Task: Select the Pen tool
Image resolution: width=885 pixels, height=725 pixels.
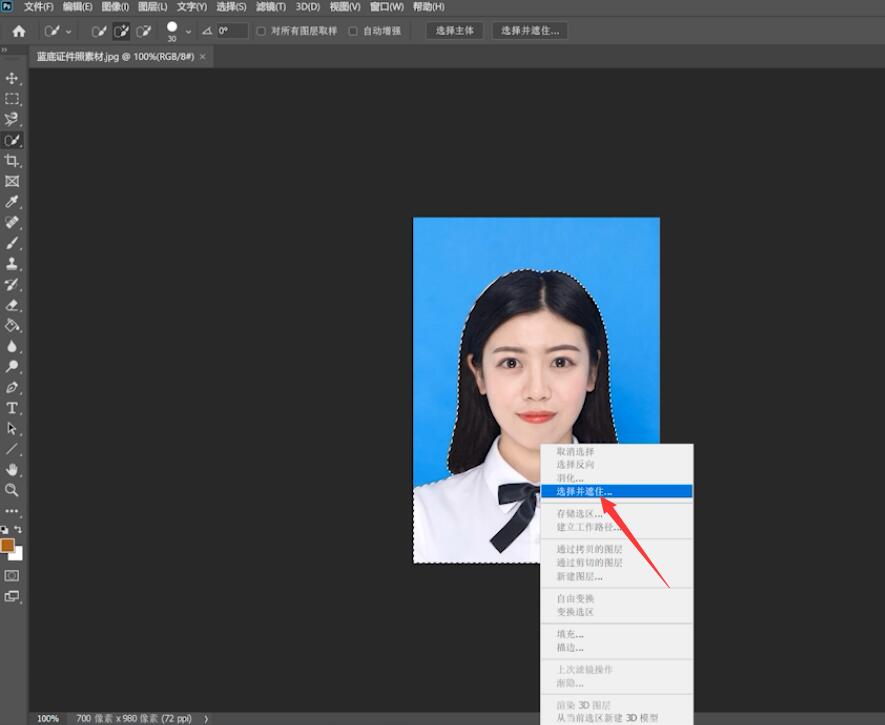Action: coord(12,388)
